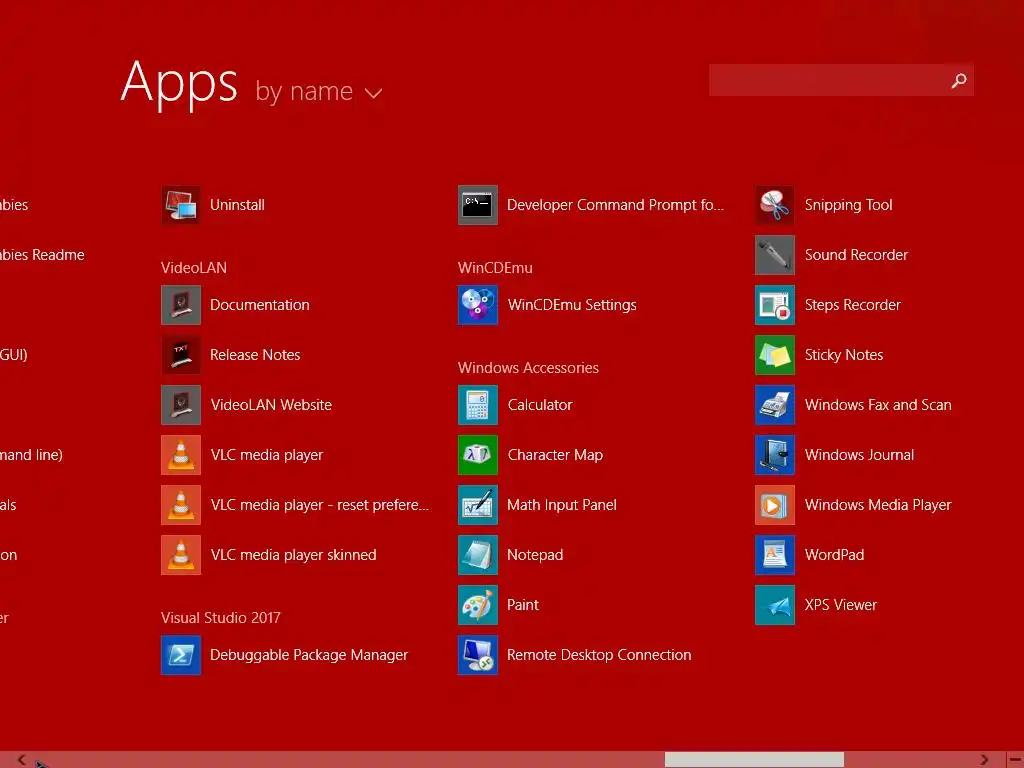Click the chevron next to 'by name'

click(x=374, y=93)
